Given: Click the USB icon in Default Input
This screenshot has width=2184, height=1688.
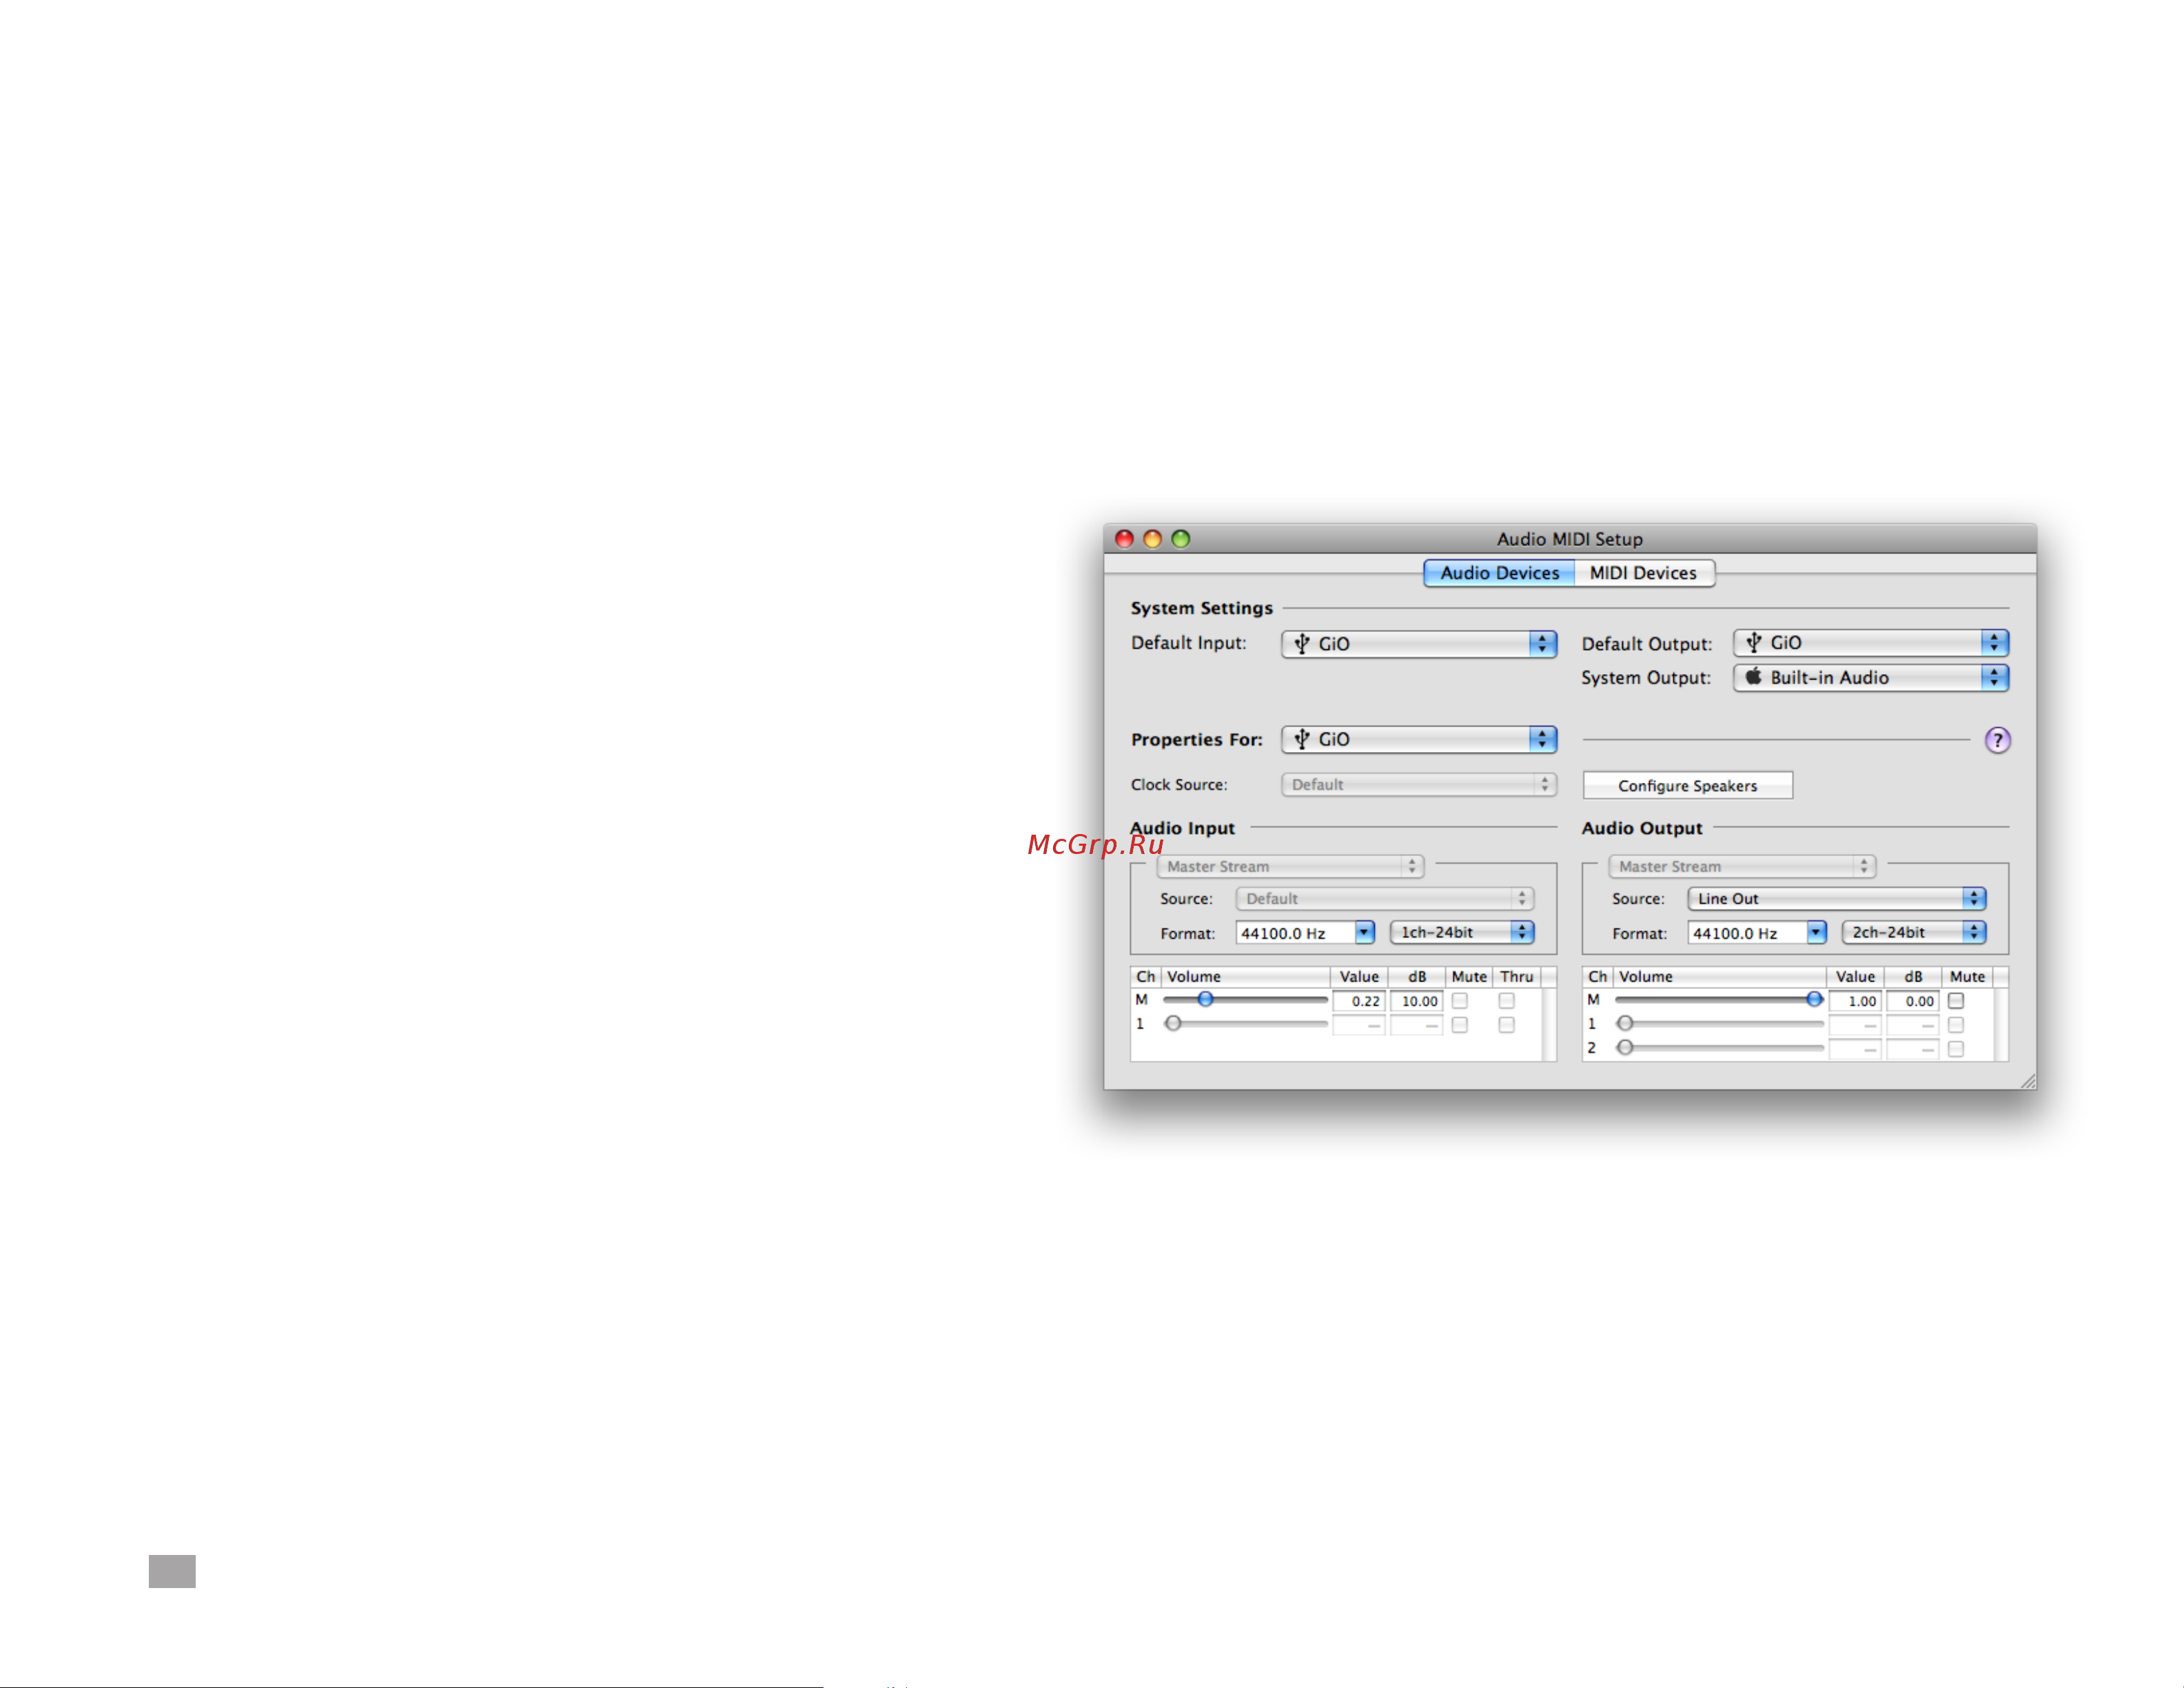Looking at the screenshot, I should pos(1301,644).
